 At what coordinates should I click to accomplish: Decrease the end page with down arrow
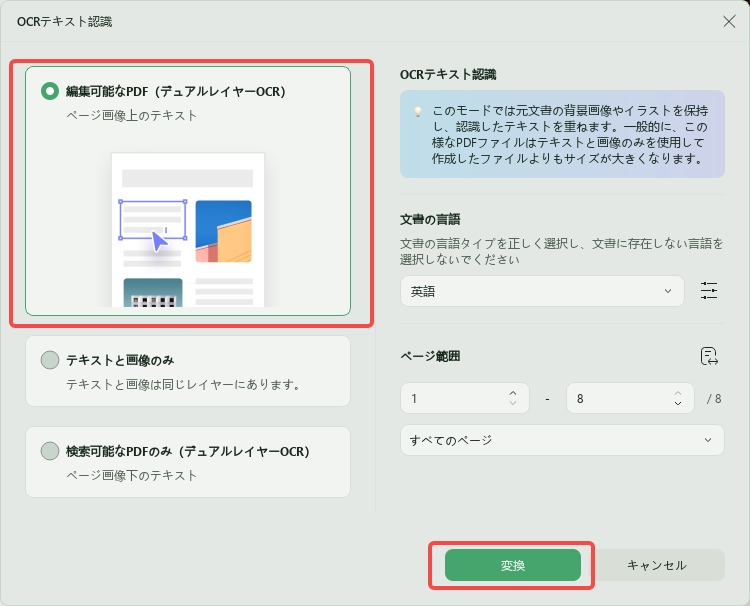click(x=678, y=403)
